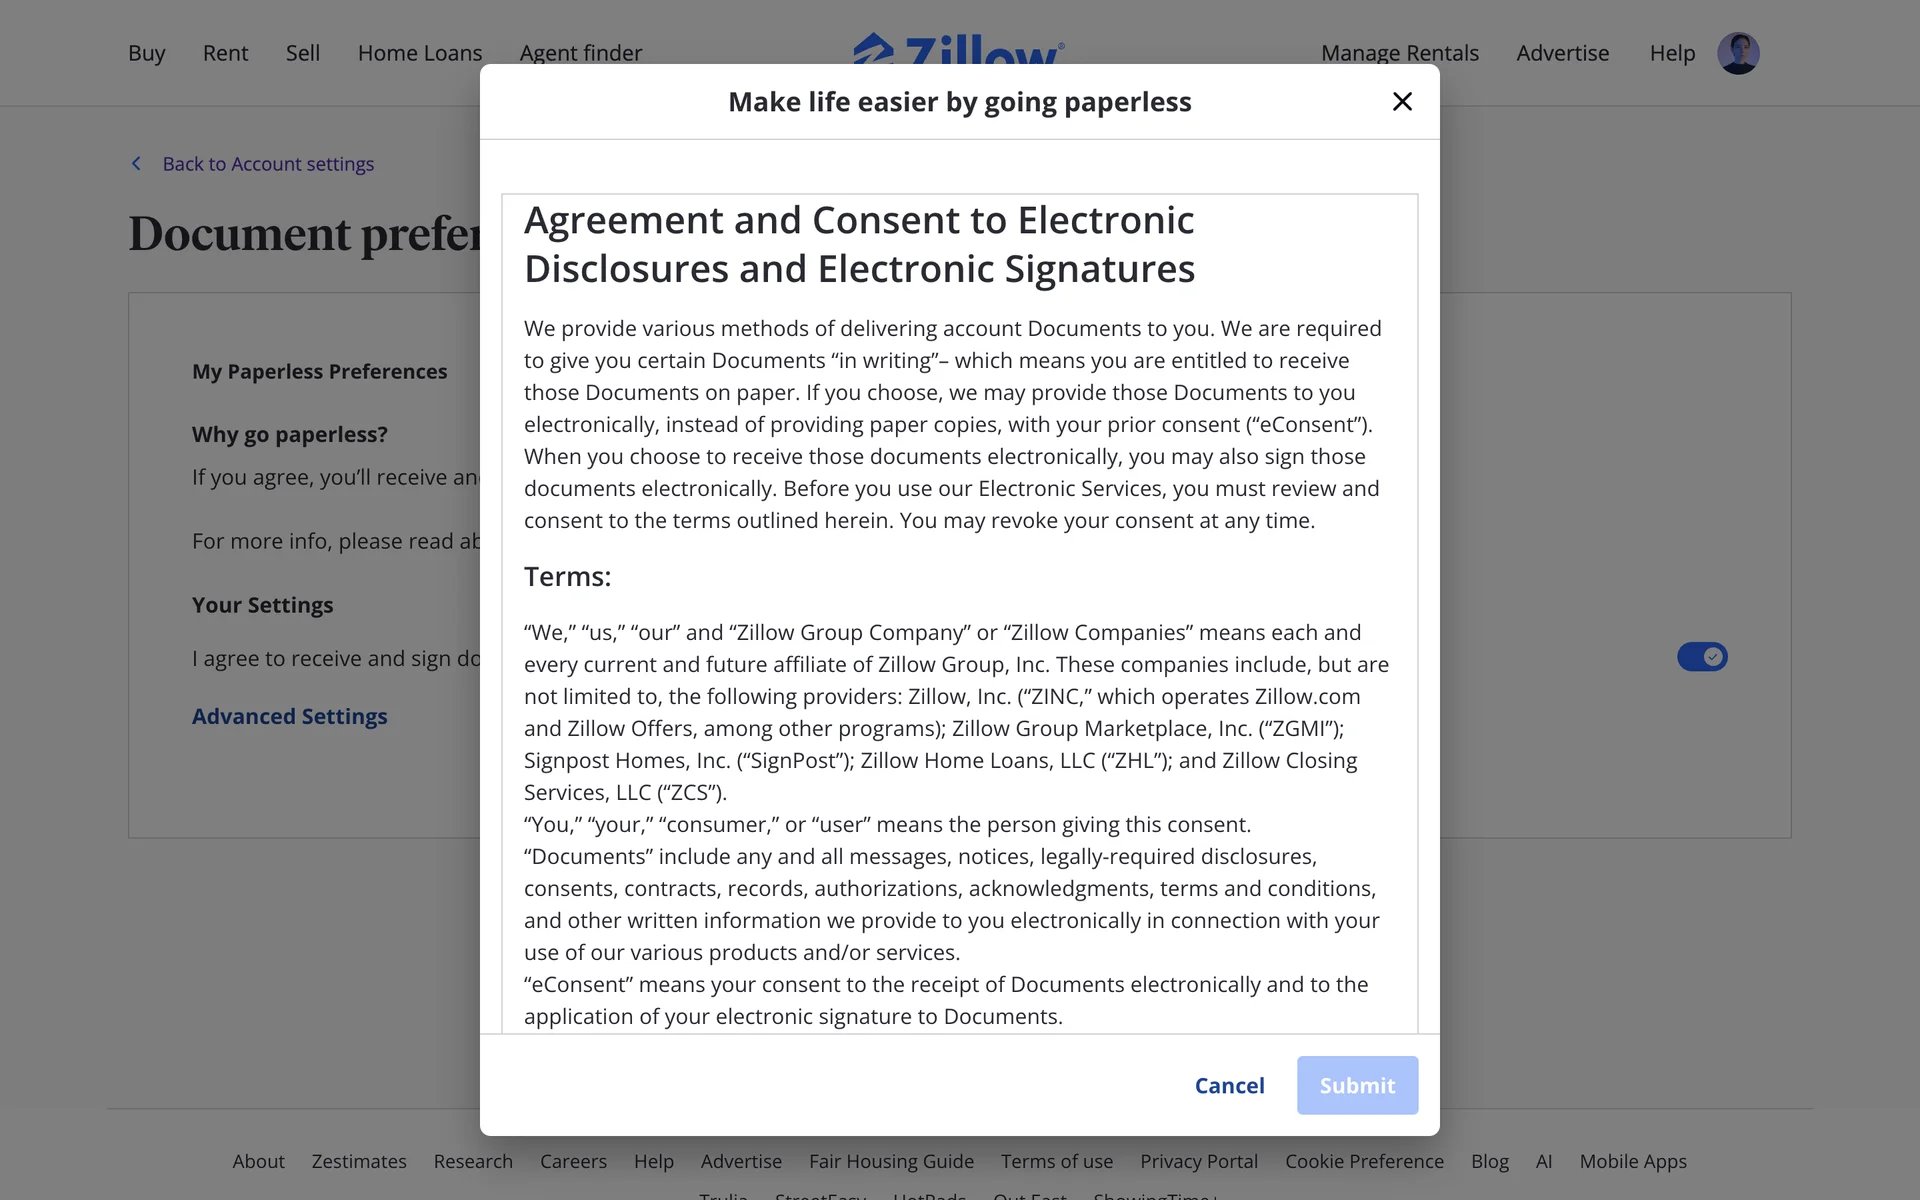Image resolution: width=1920 pixels, height=1200 pixels.
Task: Open the Rent menu
Action: click(x=225, y=53)
